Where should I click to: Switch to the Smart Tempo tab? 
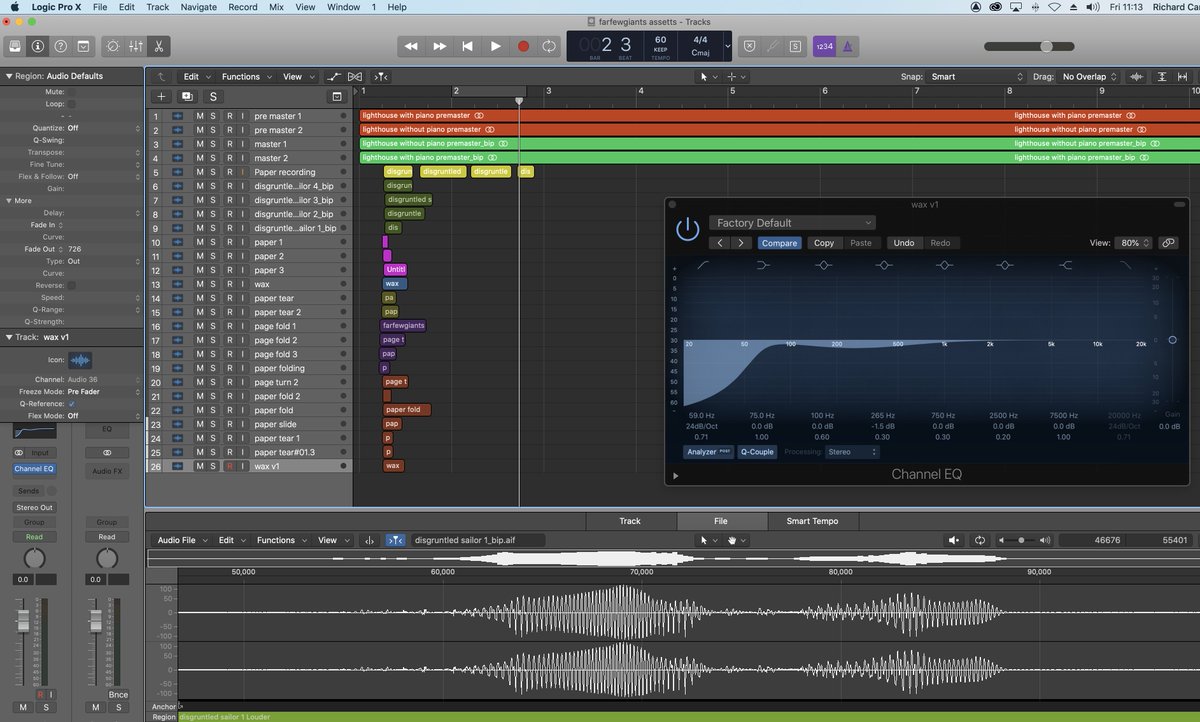click(812, 521)
